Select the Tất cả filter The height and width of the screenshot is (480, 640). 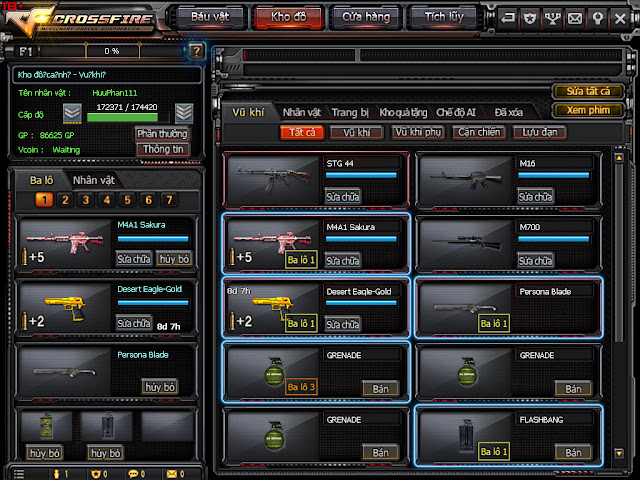pos(302,133)
